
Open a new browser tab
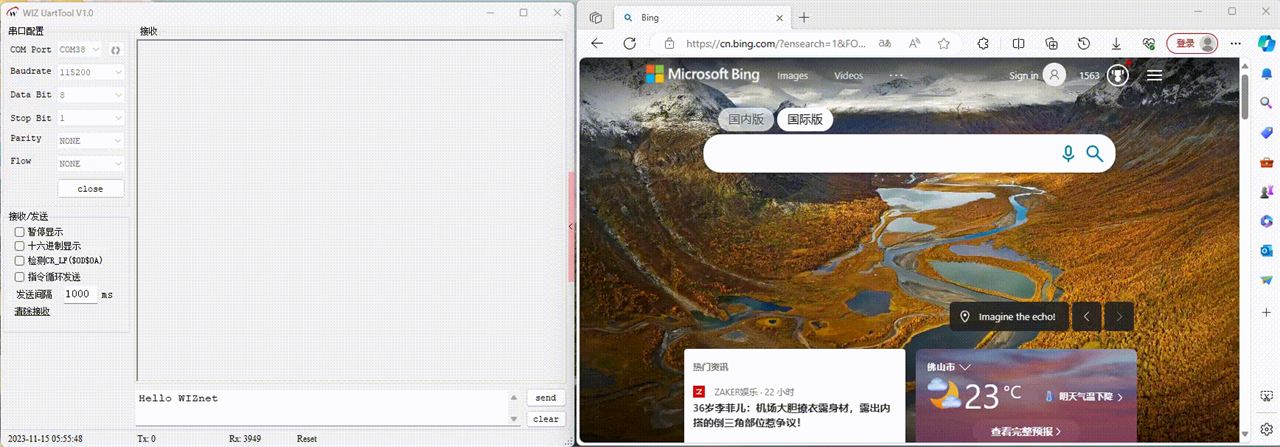coord(804,17)
